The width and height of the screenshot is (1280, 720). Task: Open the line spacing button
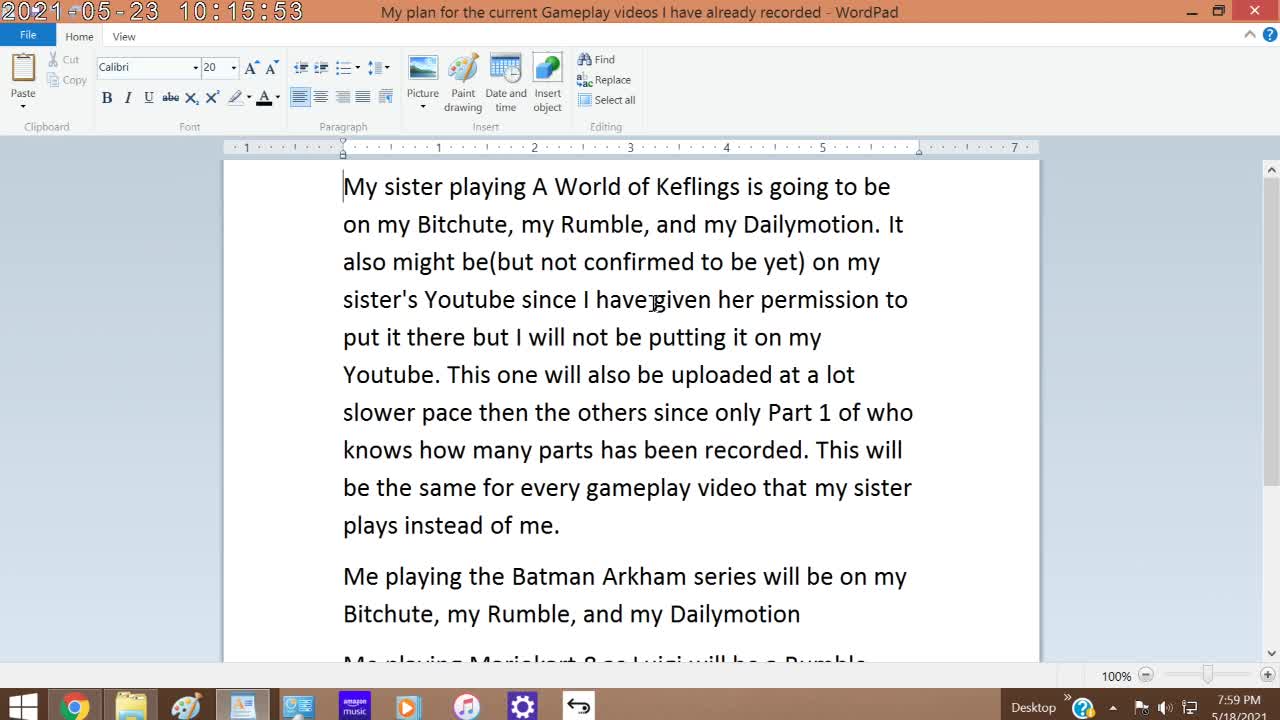(x=375, y=67)
